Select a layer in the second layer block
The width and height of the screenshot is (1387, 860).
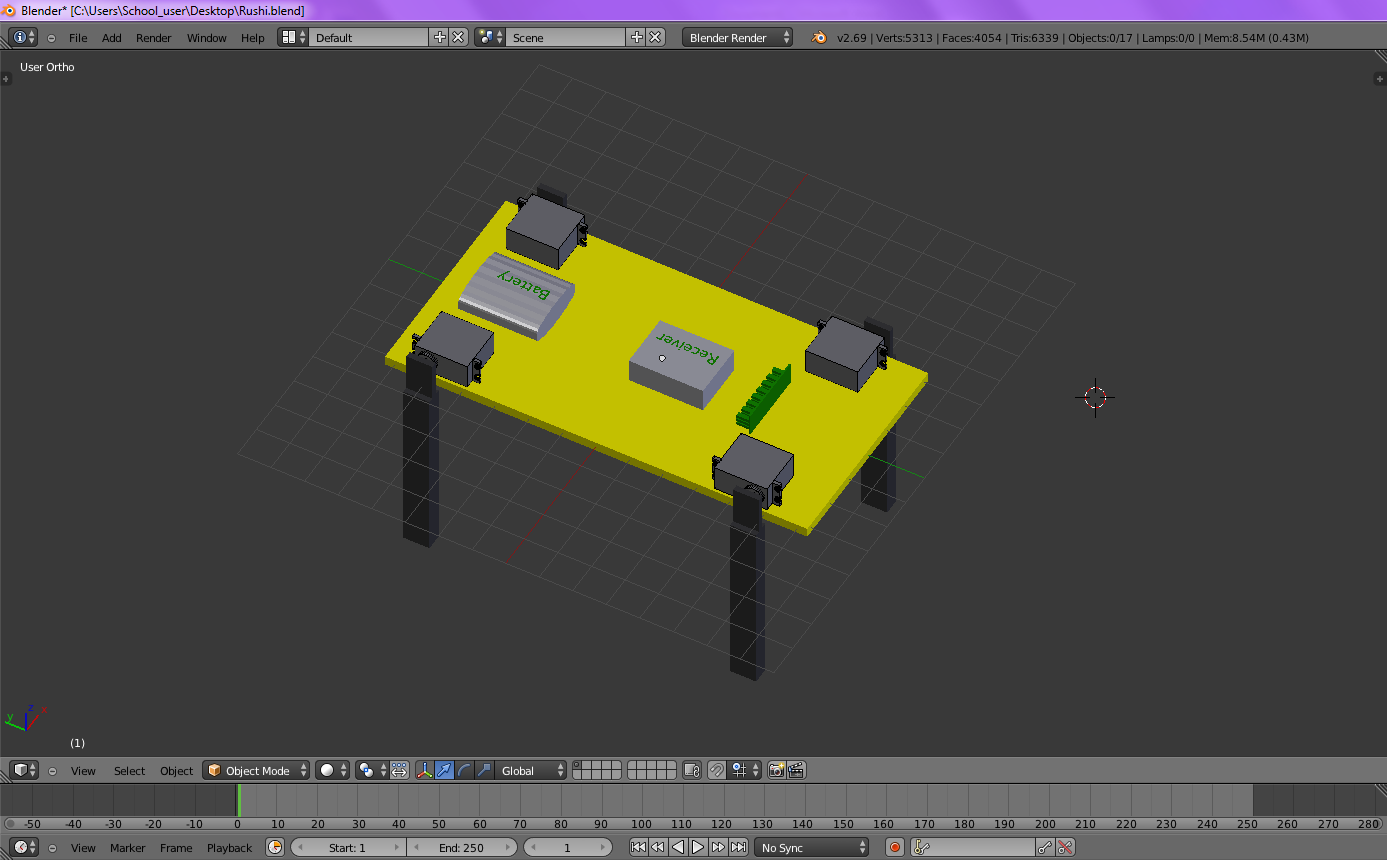point(652,770)
